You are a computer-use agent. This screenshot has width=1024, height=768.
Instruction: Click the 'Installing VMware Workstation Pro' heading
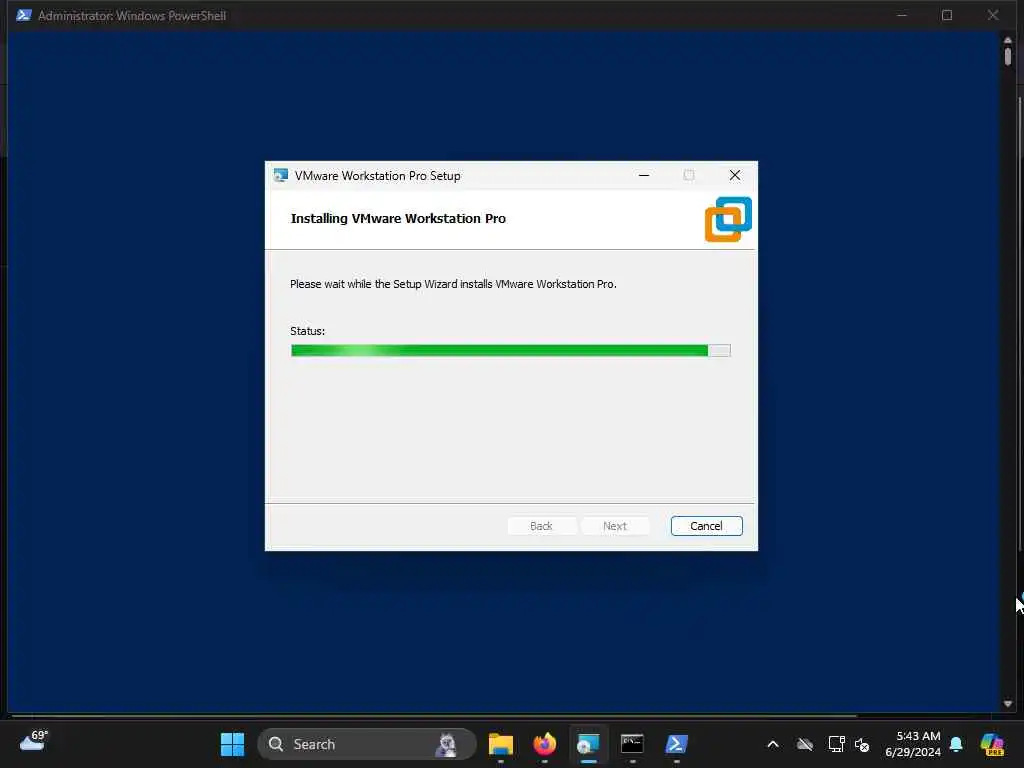(398, 219)
